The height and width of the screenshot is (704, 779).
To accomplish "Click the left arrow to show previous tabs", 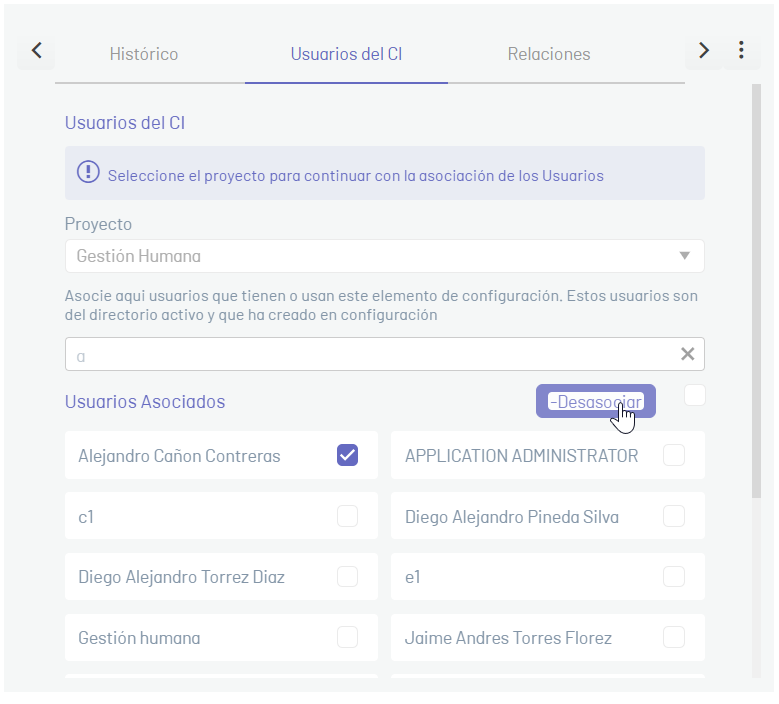I will click(36, 51).
